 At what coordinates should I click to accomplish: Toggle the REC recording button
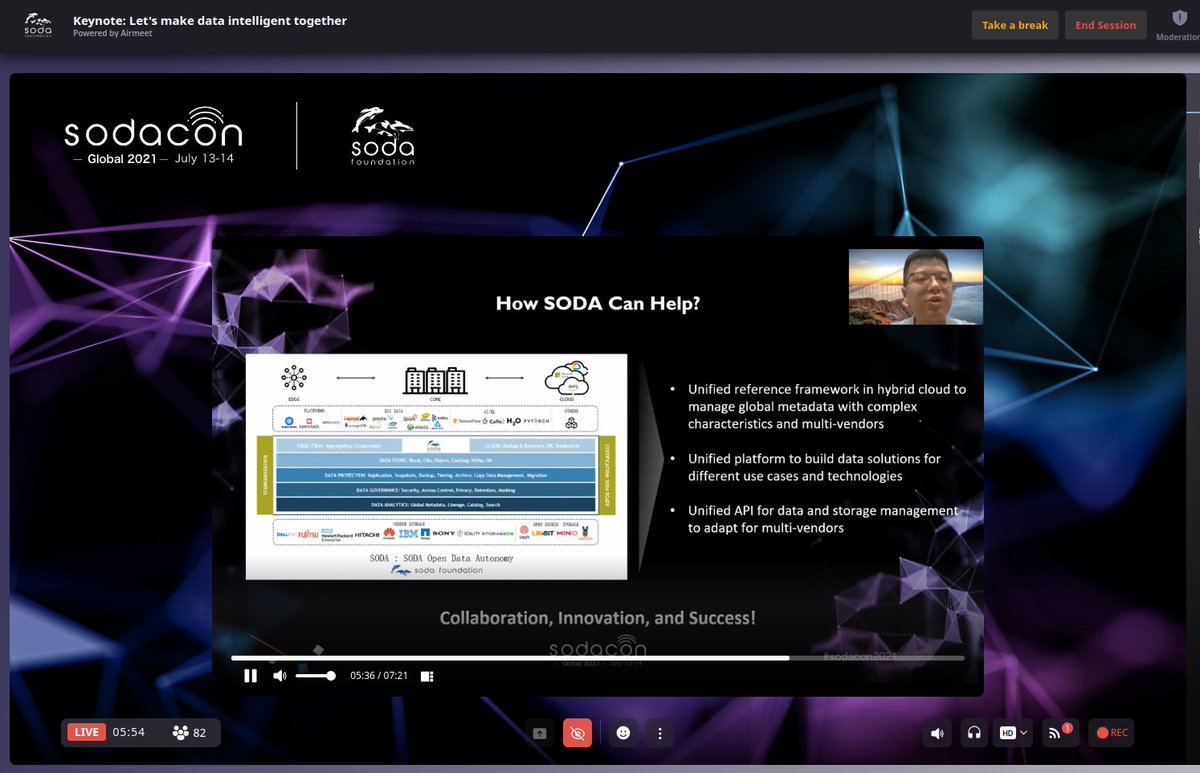[1112, 733]
